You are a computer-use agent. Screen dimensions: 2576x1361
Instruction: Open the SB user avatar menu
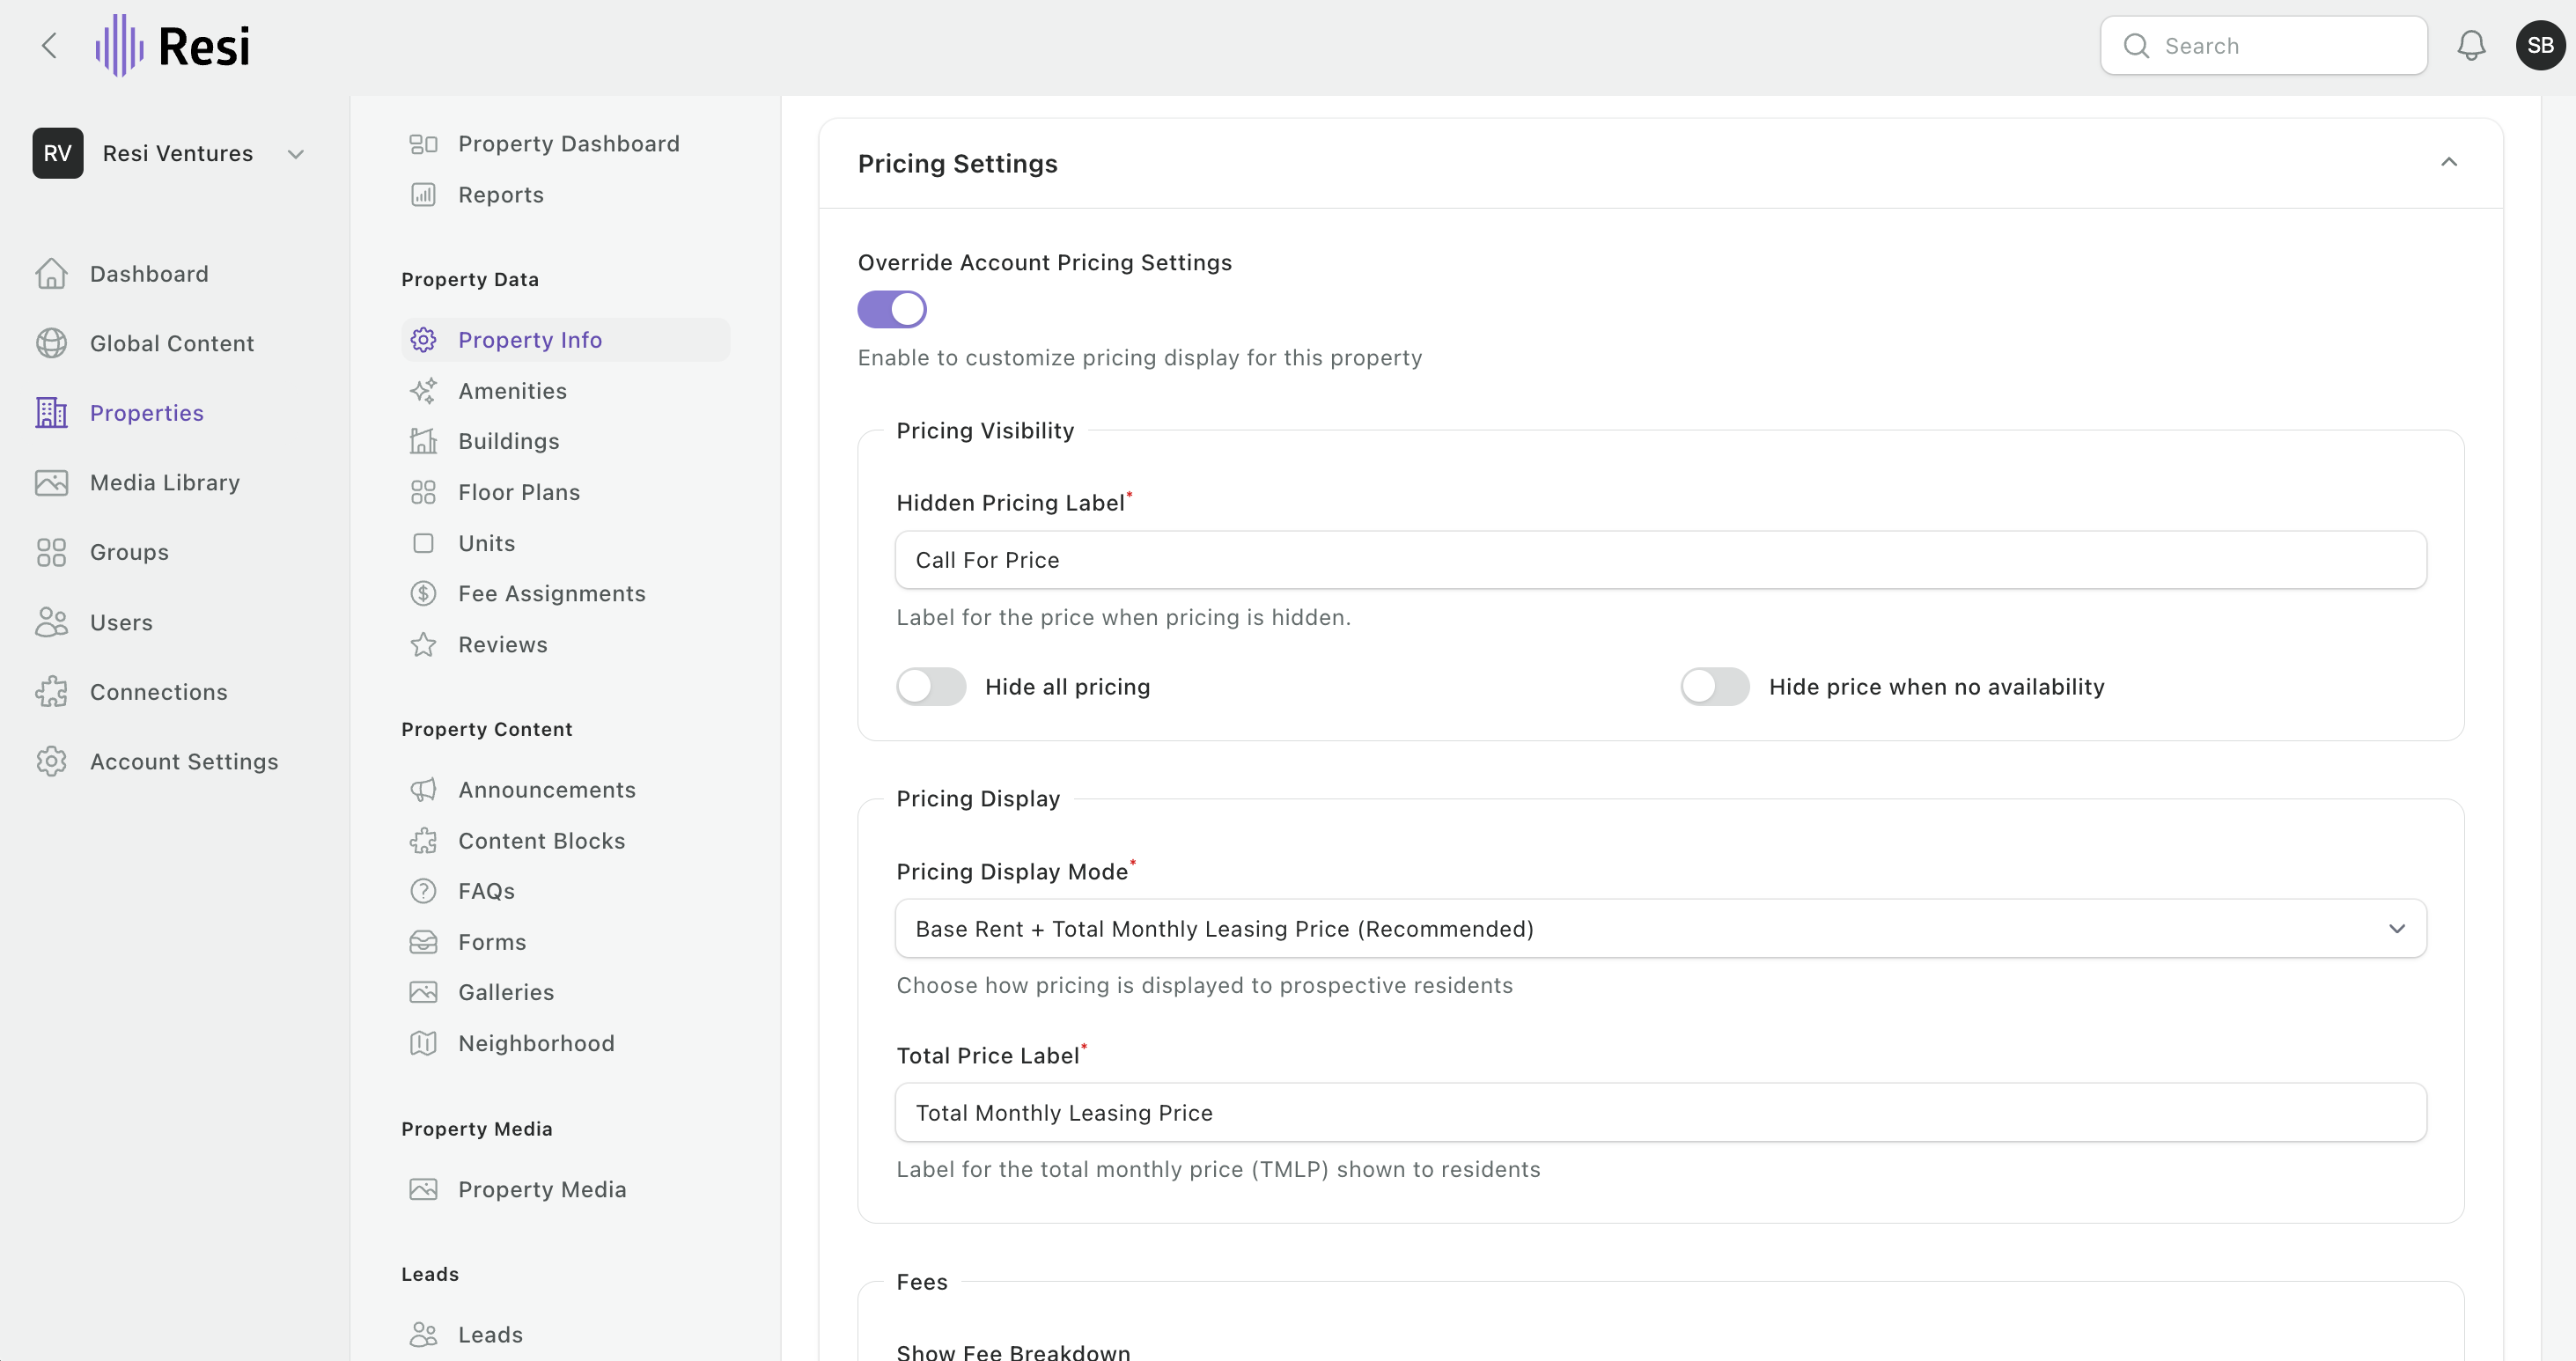(x=2540, y=46)
